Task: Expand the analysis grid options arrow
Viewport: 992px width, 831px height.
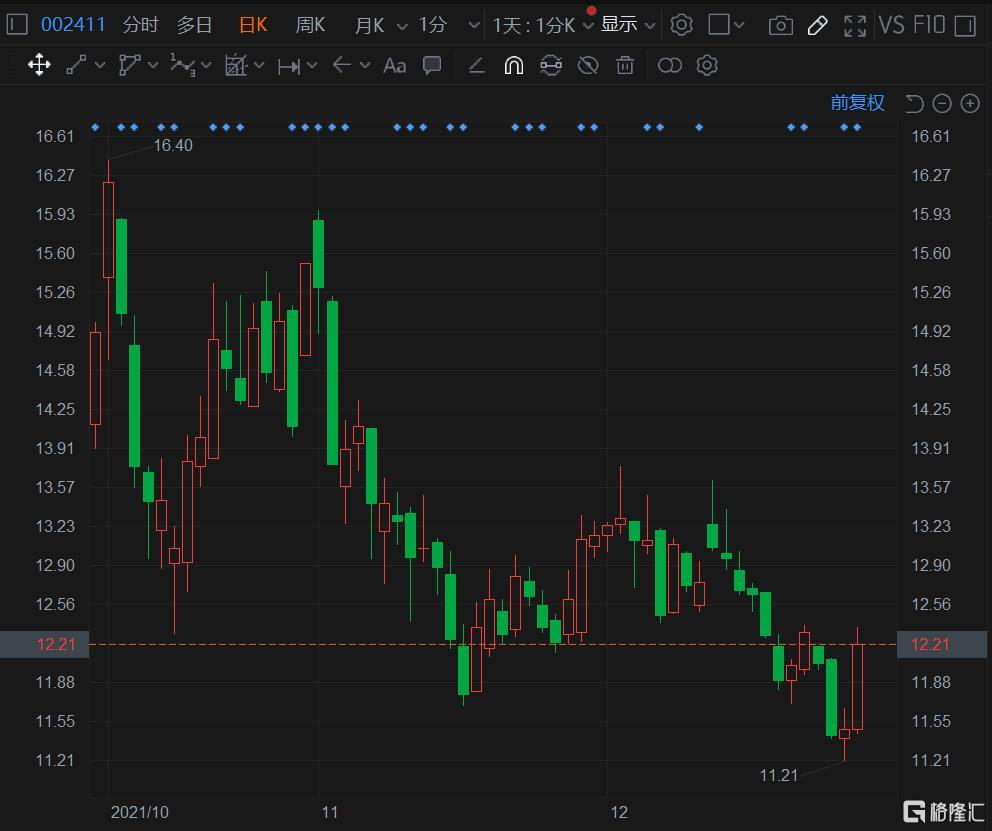Action: pos(259,65)
